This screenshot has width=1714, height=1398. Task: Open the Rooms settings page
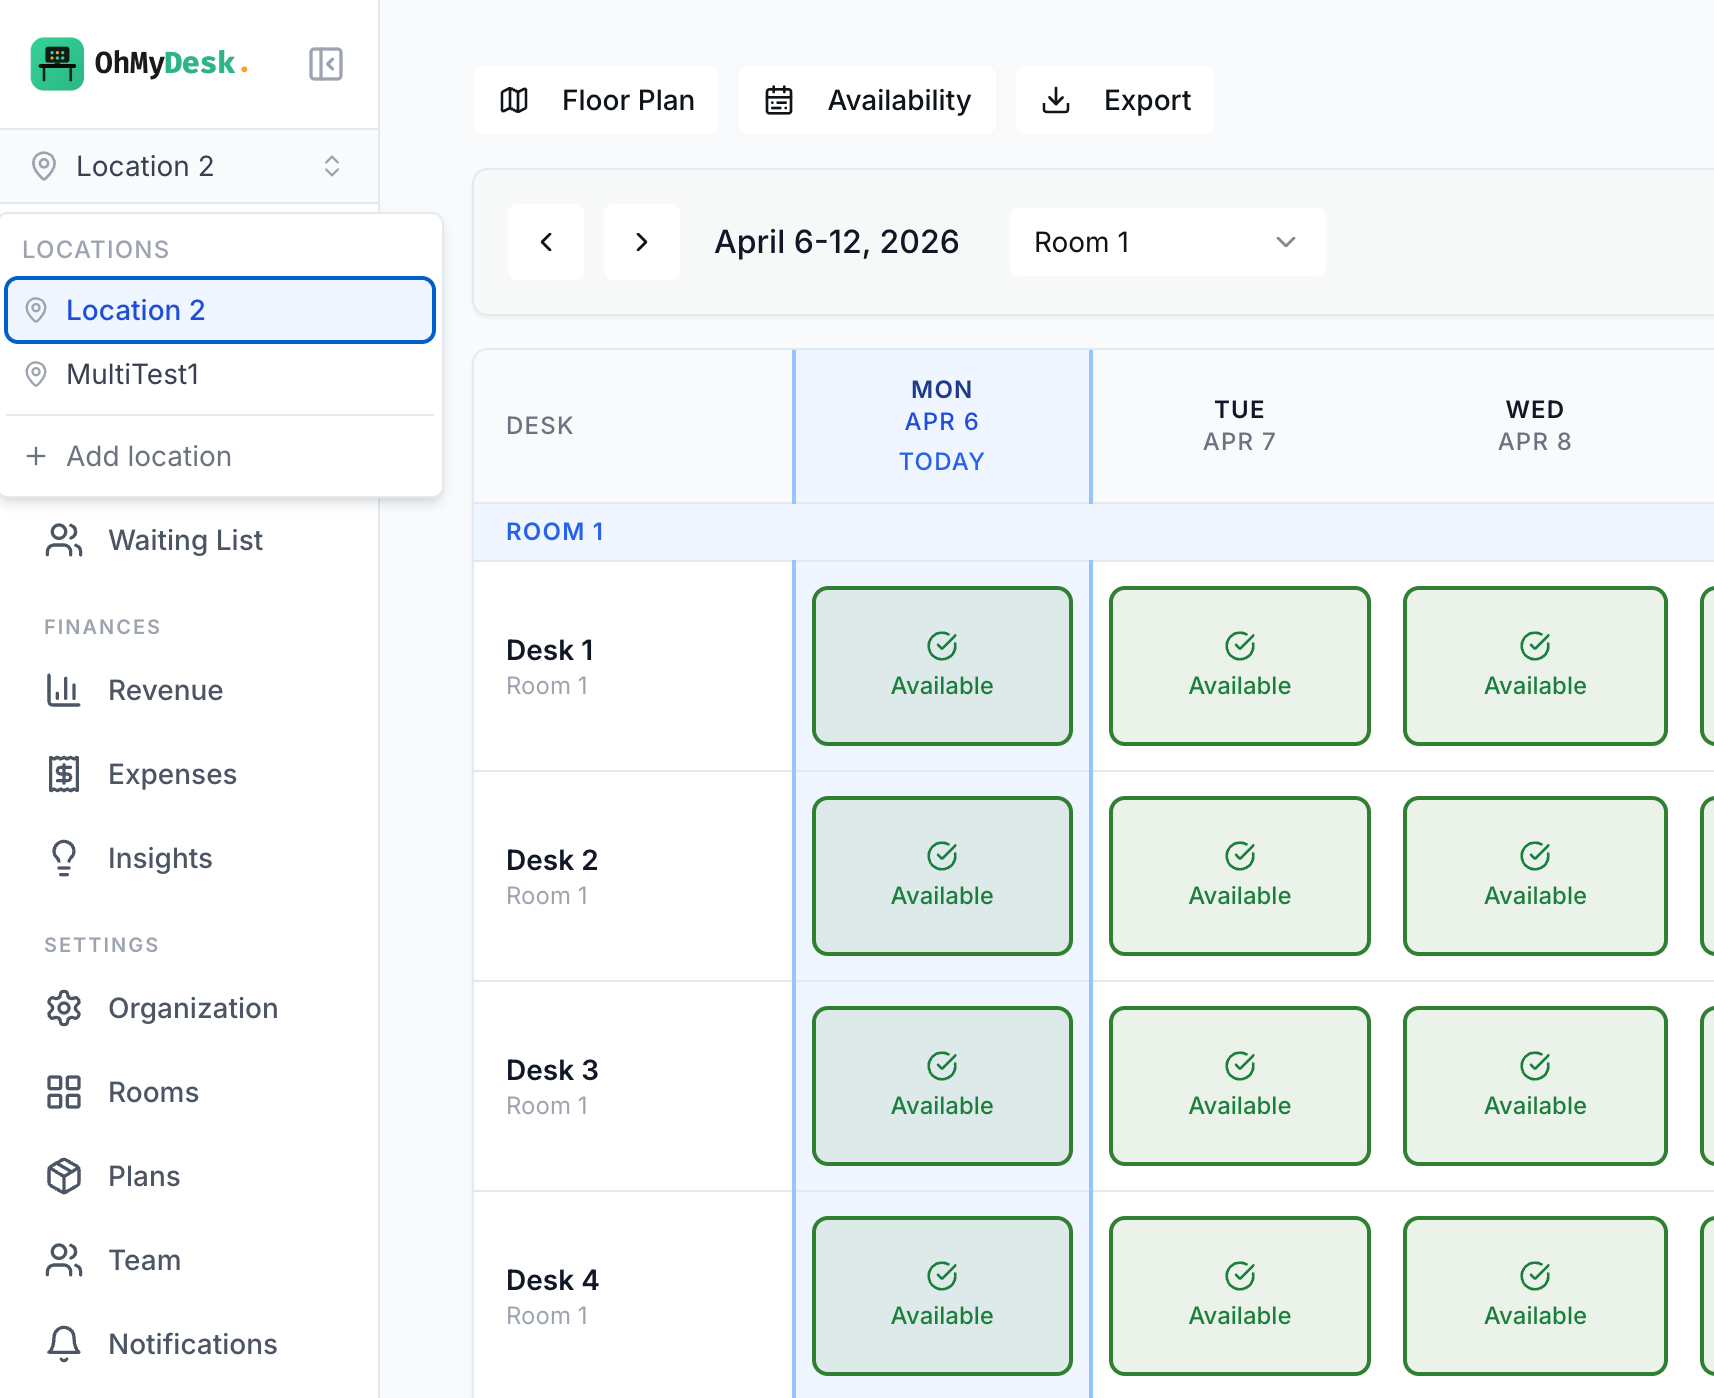pos(152,1092)
